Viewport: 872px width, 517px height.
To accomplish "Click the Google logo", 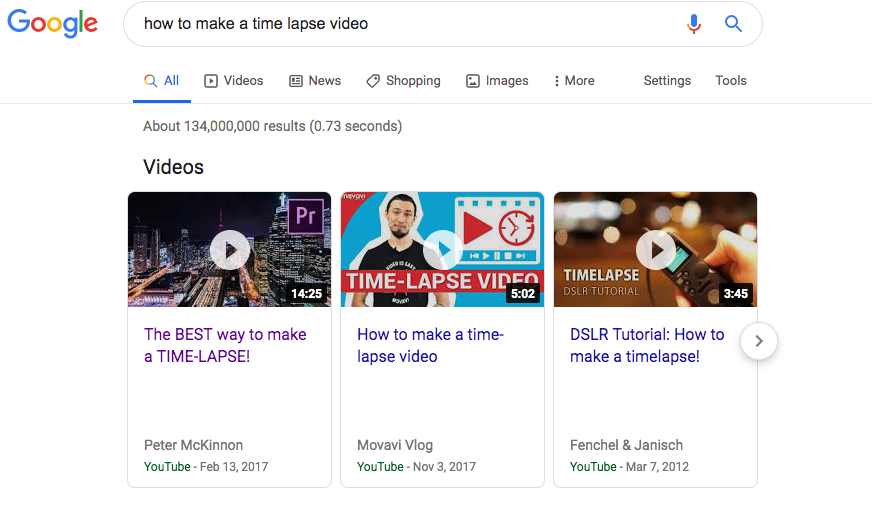I will point(53,23).
